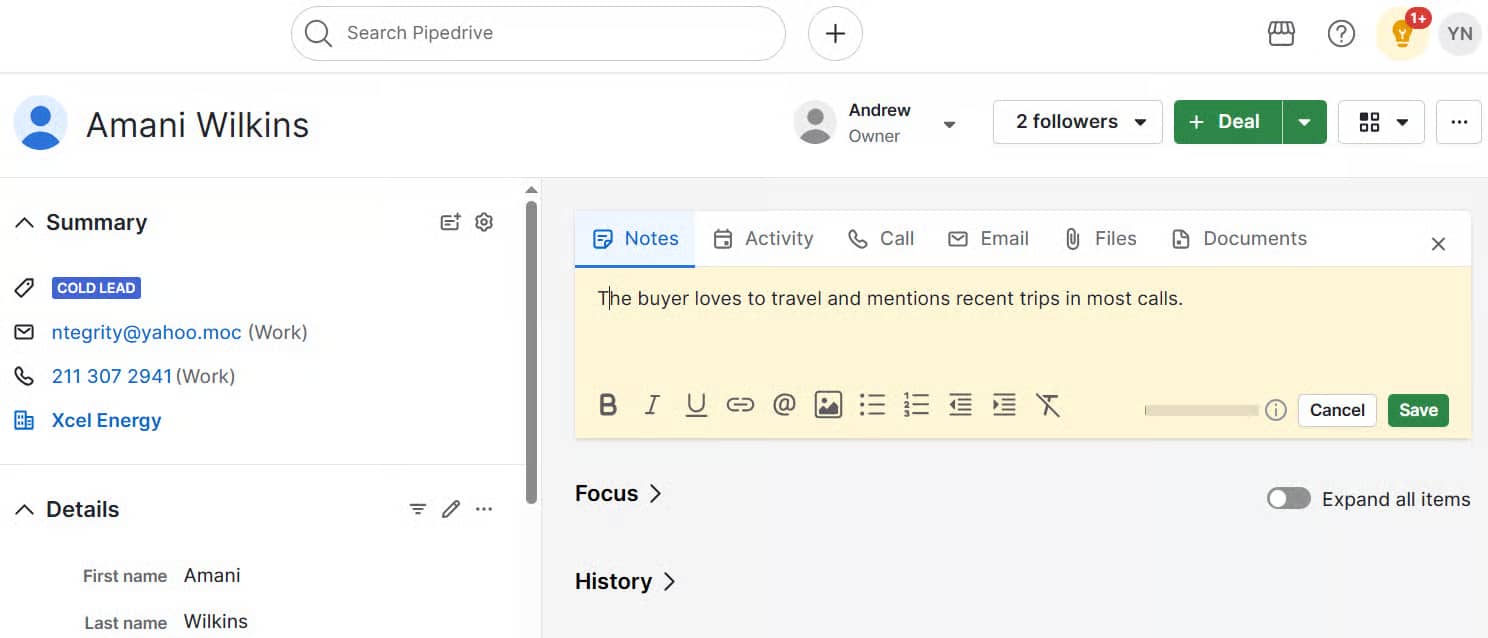
Task: Underline the note text
Action: click(696, 404)
